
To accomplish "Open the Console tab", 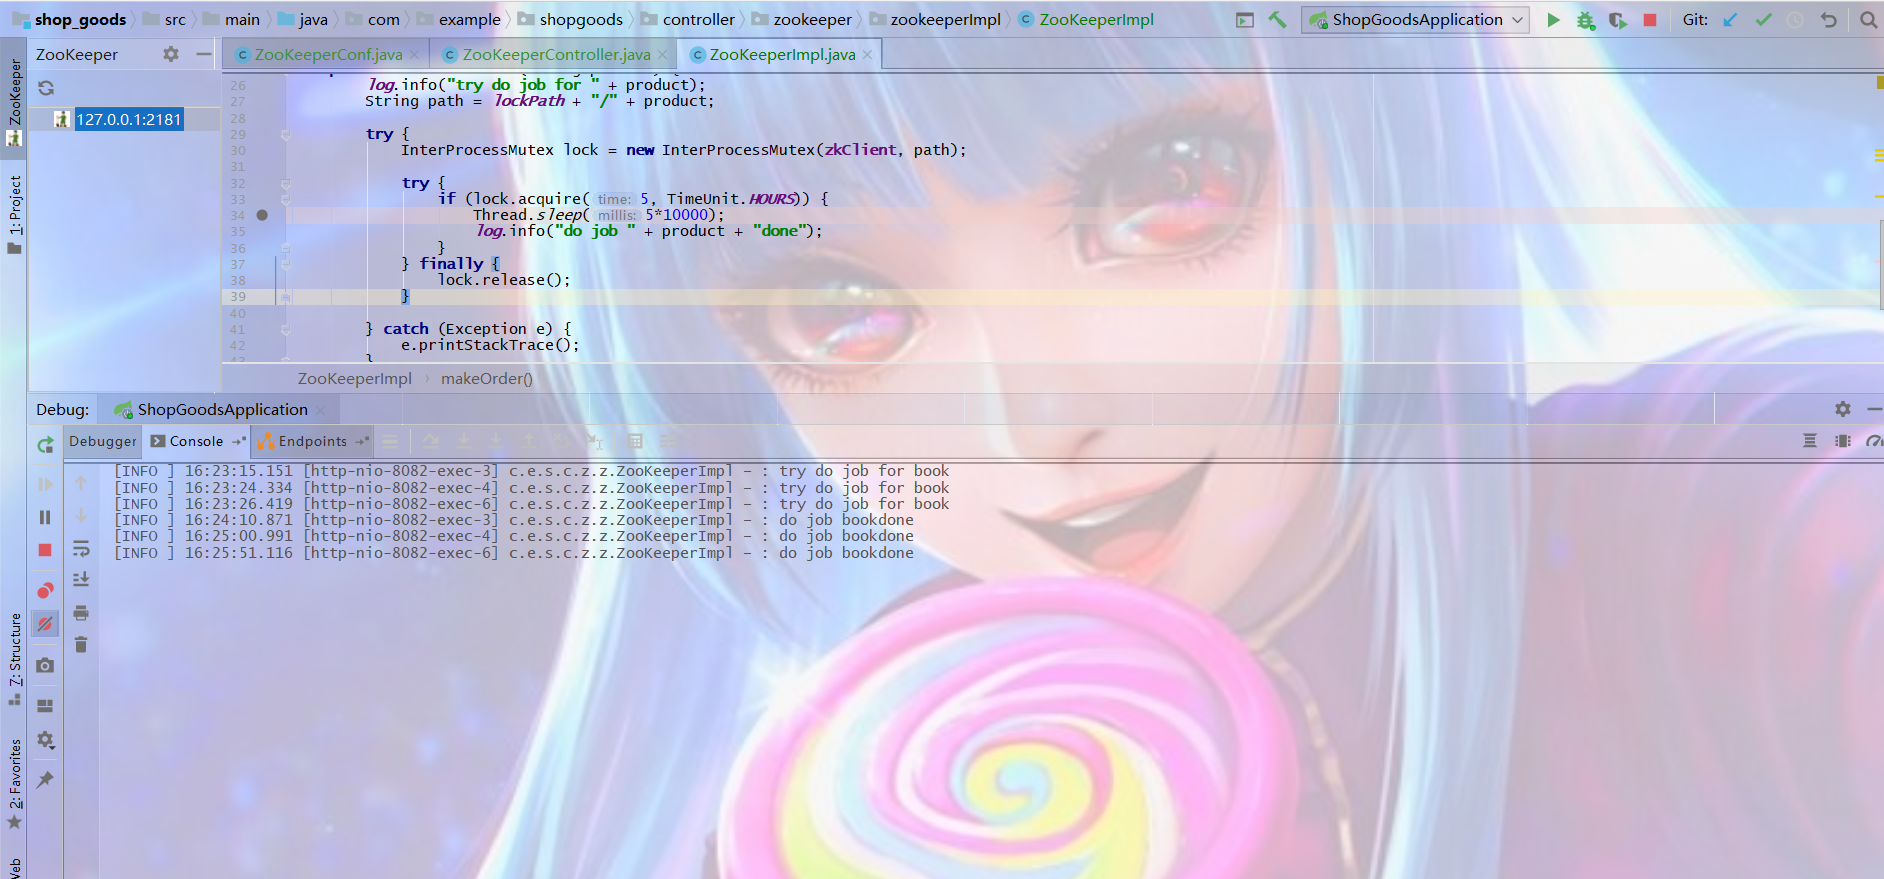I will tap(196, 441).
